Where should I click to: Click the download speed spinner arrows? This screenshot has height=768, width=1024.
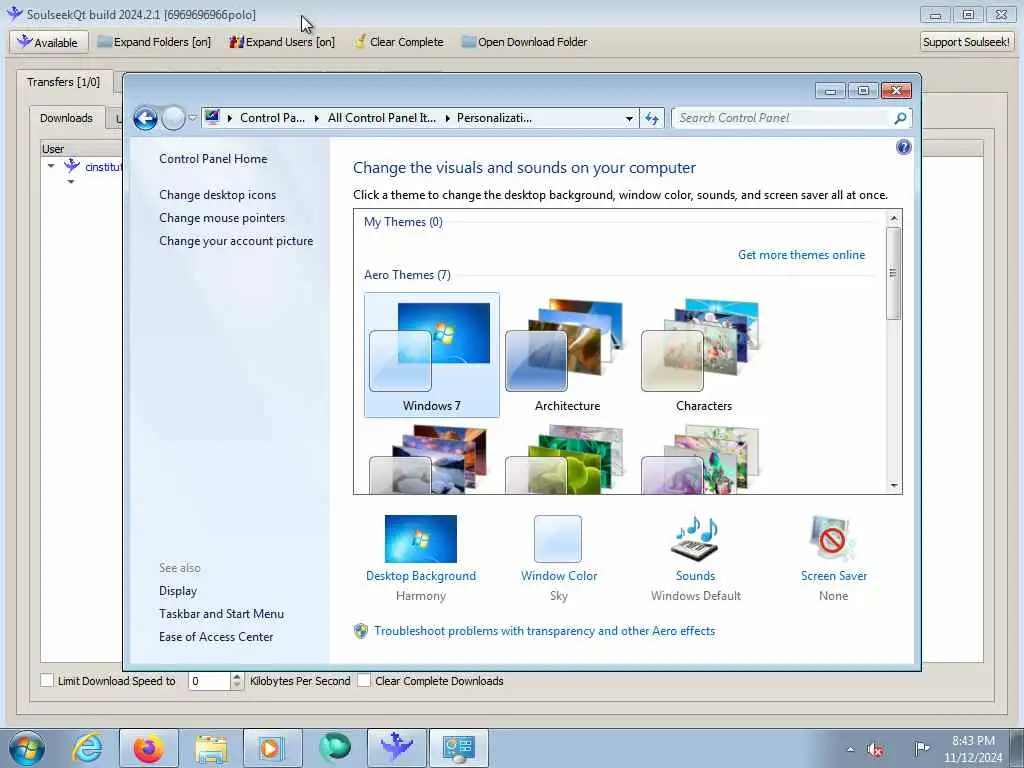[236, 681]
